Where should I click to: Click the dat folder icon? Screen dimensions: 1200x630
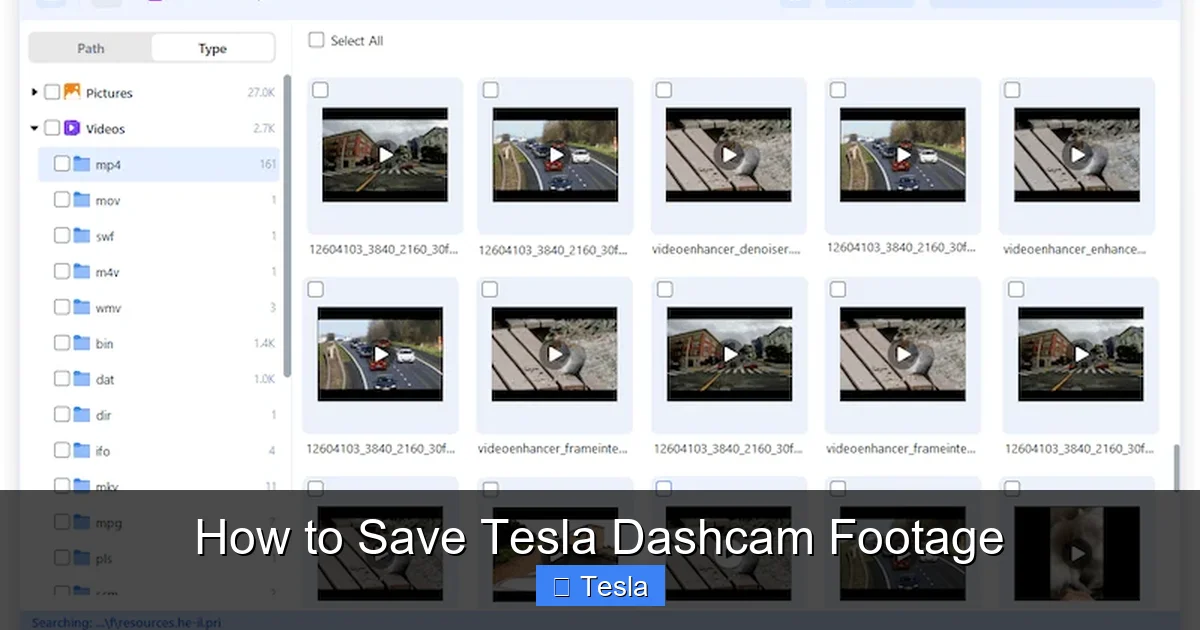[82, 379]
